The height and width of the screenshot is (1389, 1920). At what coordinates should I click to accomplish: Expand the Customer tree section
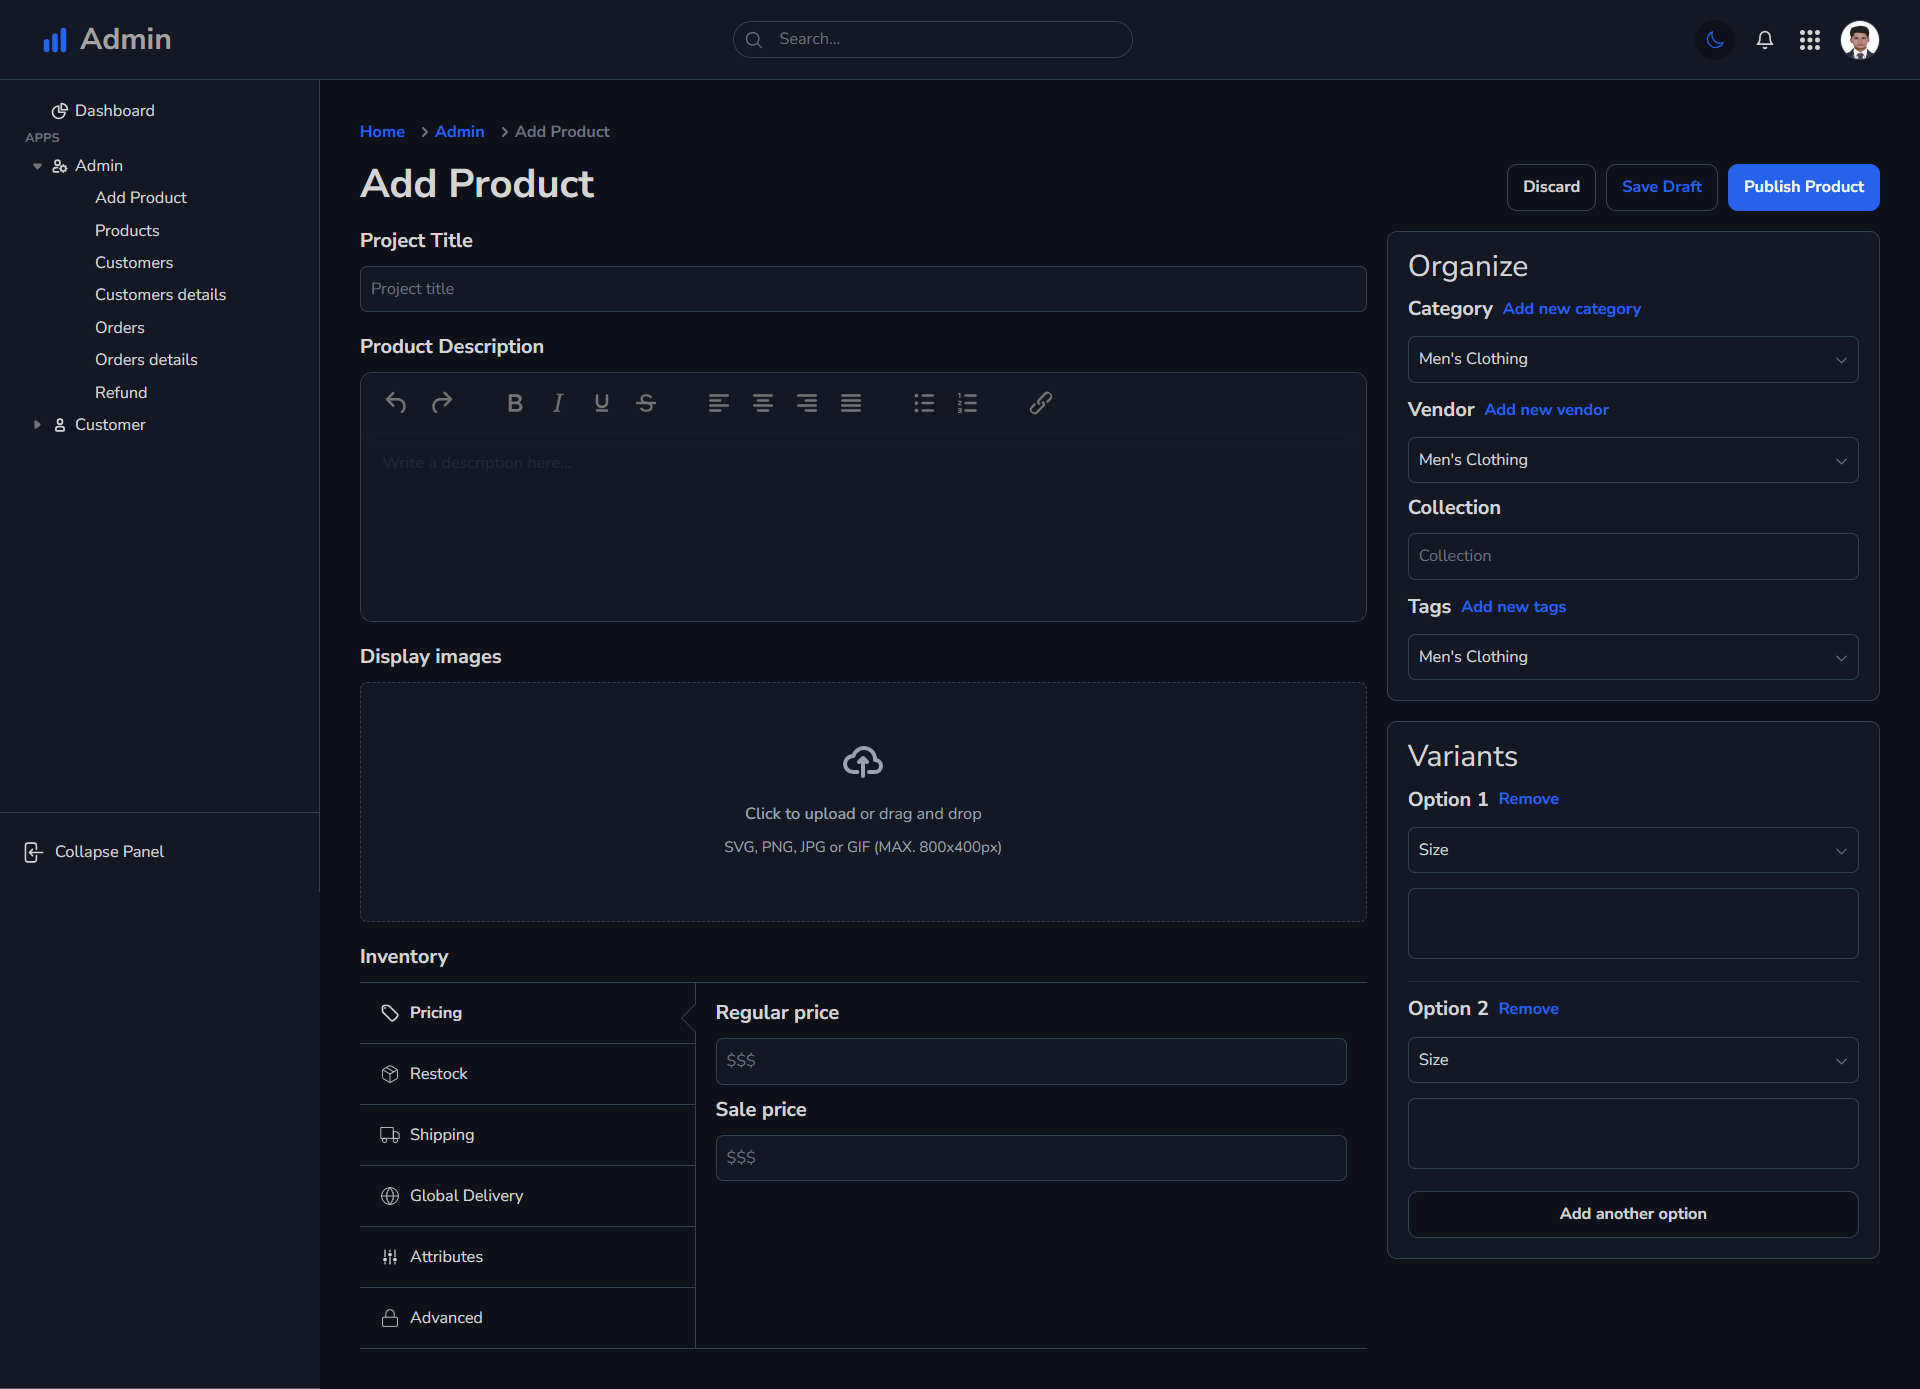click(37, 425)
